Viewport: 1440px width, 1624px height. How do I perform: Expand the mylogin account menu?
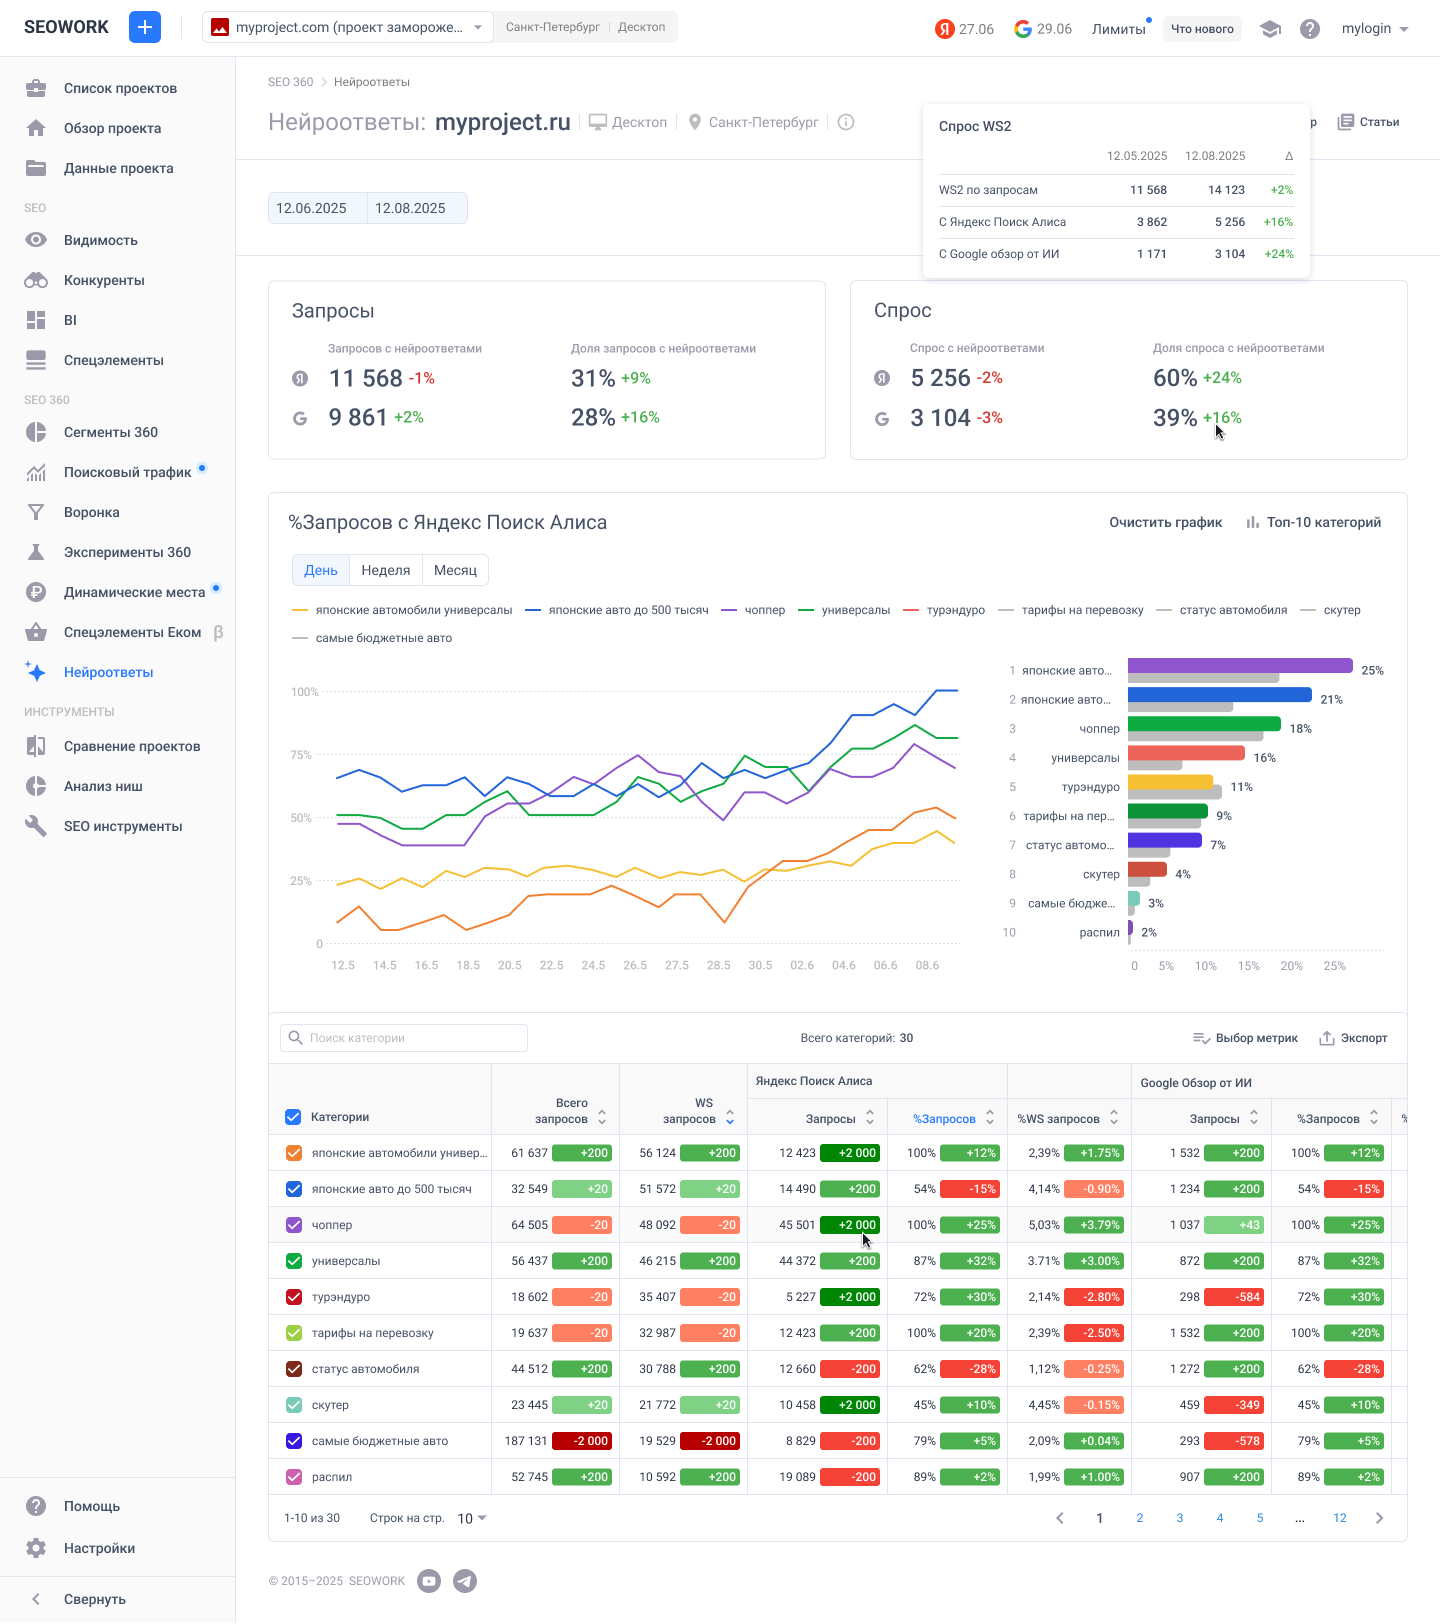[1375, 29]
